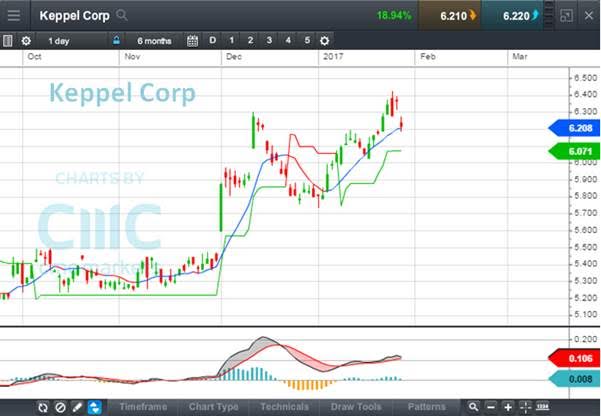
Task: Click the Feb label on time axis
Action: tap(428, 57)
